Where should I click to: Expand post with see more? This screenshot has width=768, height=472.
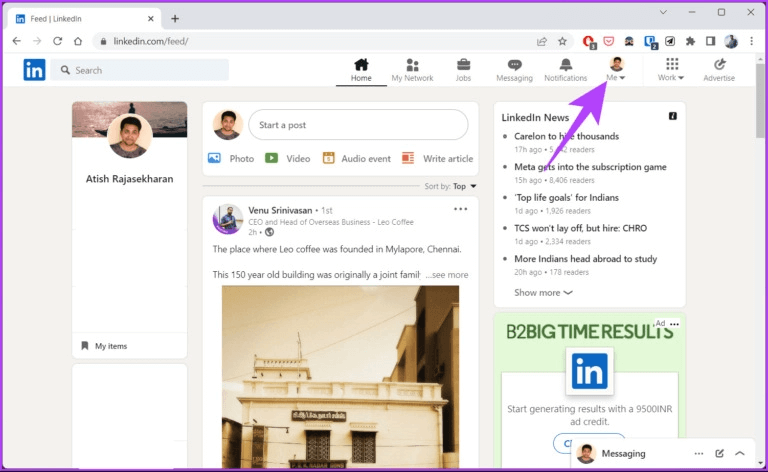(447, 275)
